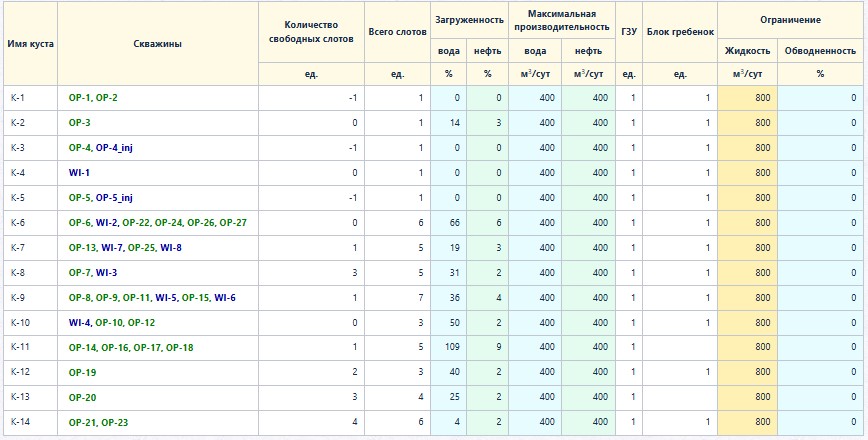The height and width of the screenshot is (440, 868).
Task: Open well OP-21 in row K-14
Action: (82, 422)
